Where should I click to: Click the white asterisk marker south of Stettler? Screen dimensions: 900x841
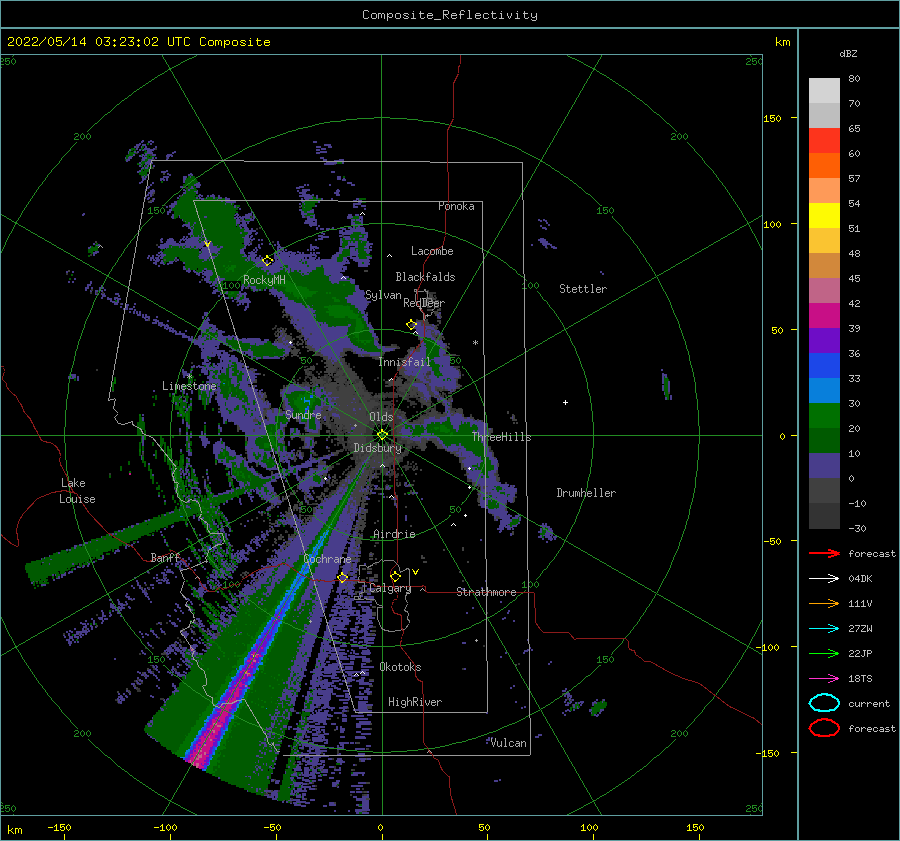tap(475, 343)
